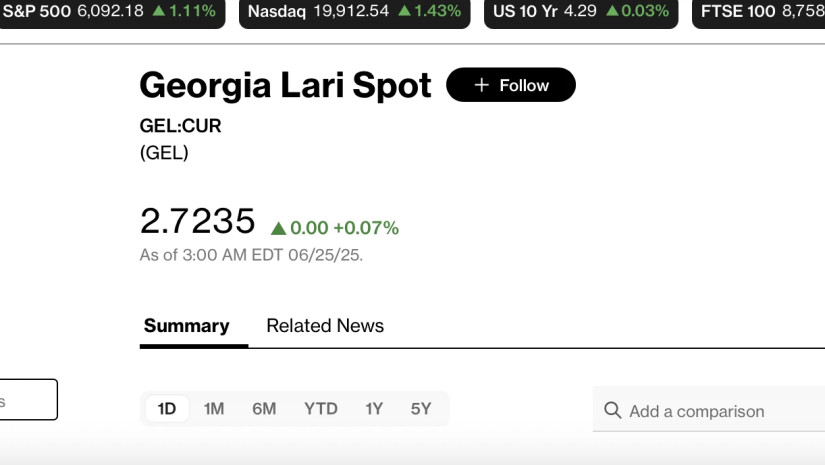Click the search magnifier icon
This screenshot has width=825, height=465.
[613, 410]
